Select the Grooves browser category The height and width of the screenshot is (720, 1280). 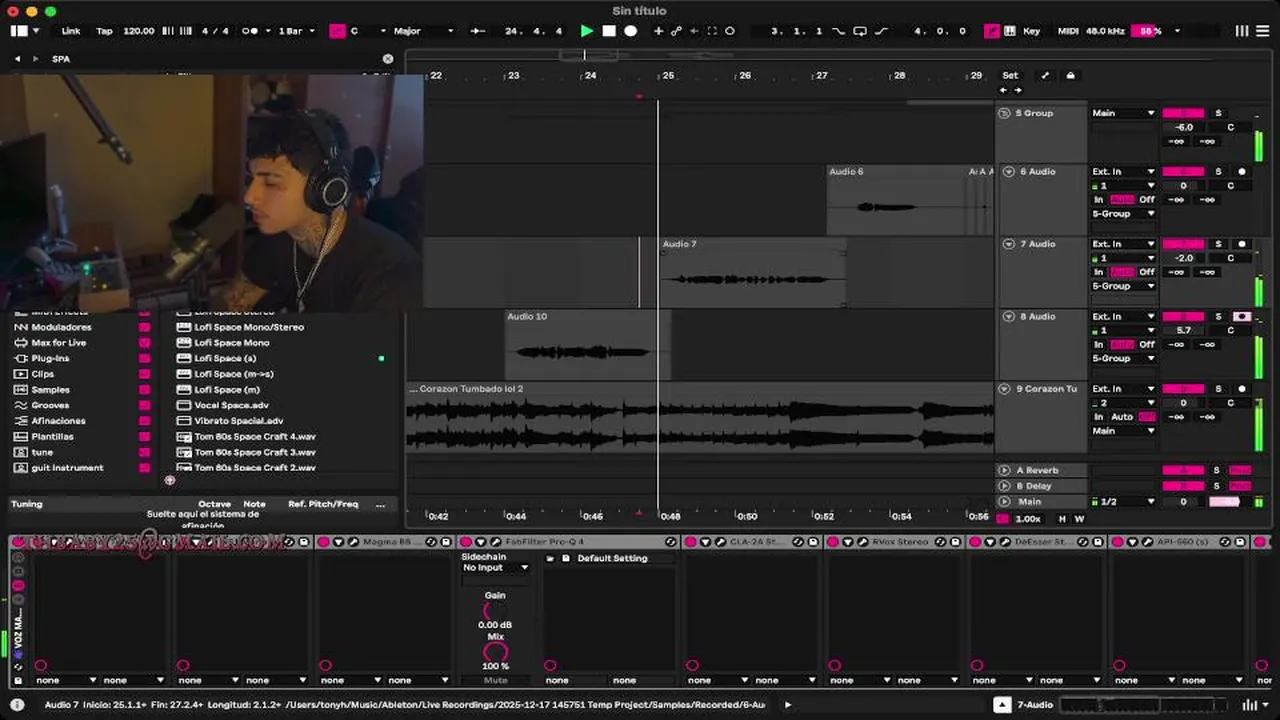pyautogui.click(x=50, y=405)
